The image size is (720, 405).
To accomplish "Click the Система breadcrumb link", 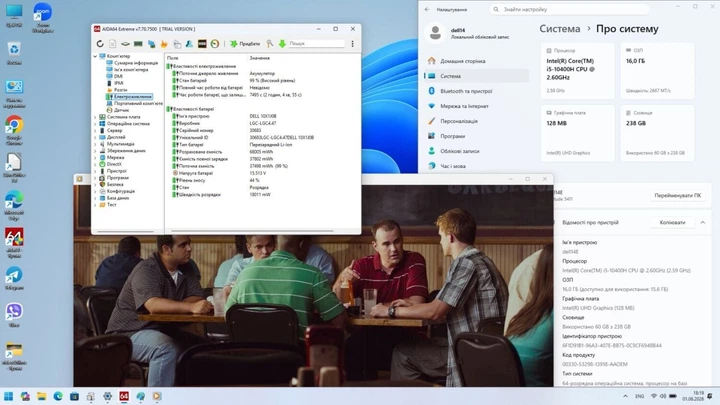I will point(560,29).
